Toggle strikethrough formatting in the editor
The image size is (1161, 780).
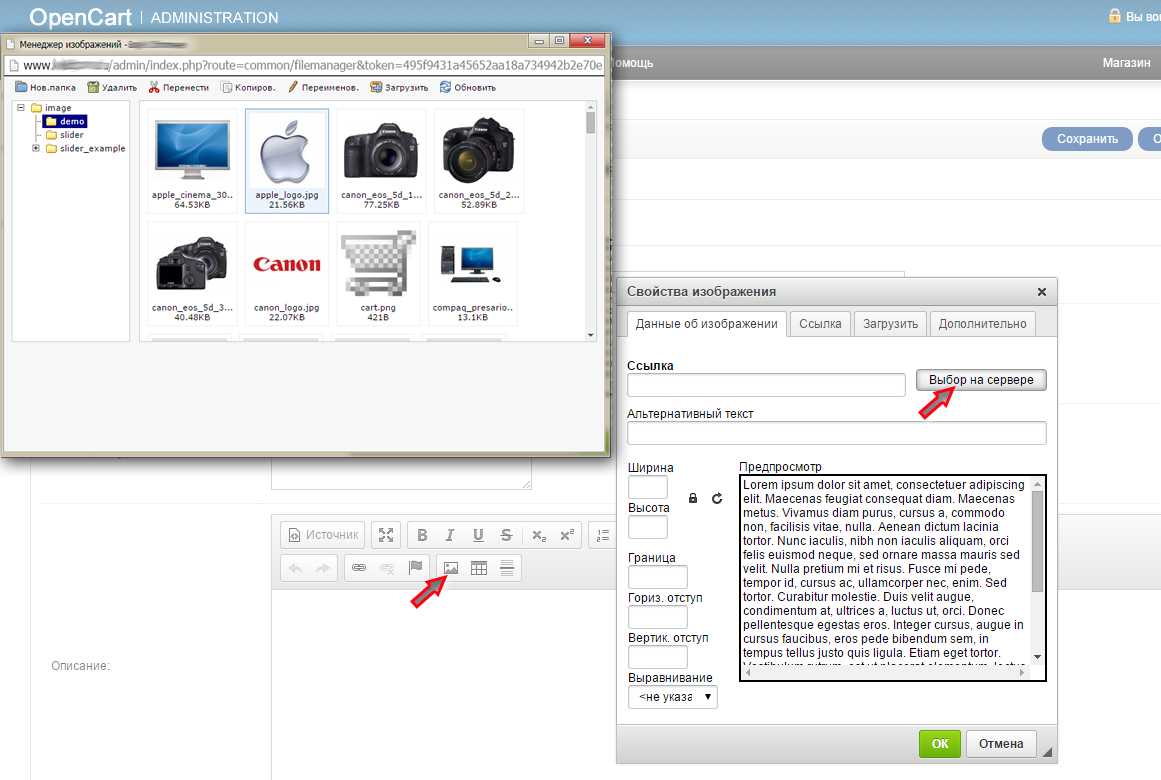coord(506,535)
